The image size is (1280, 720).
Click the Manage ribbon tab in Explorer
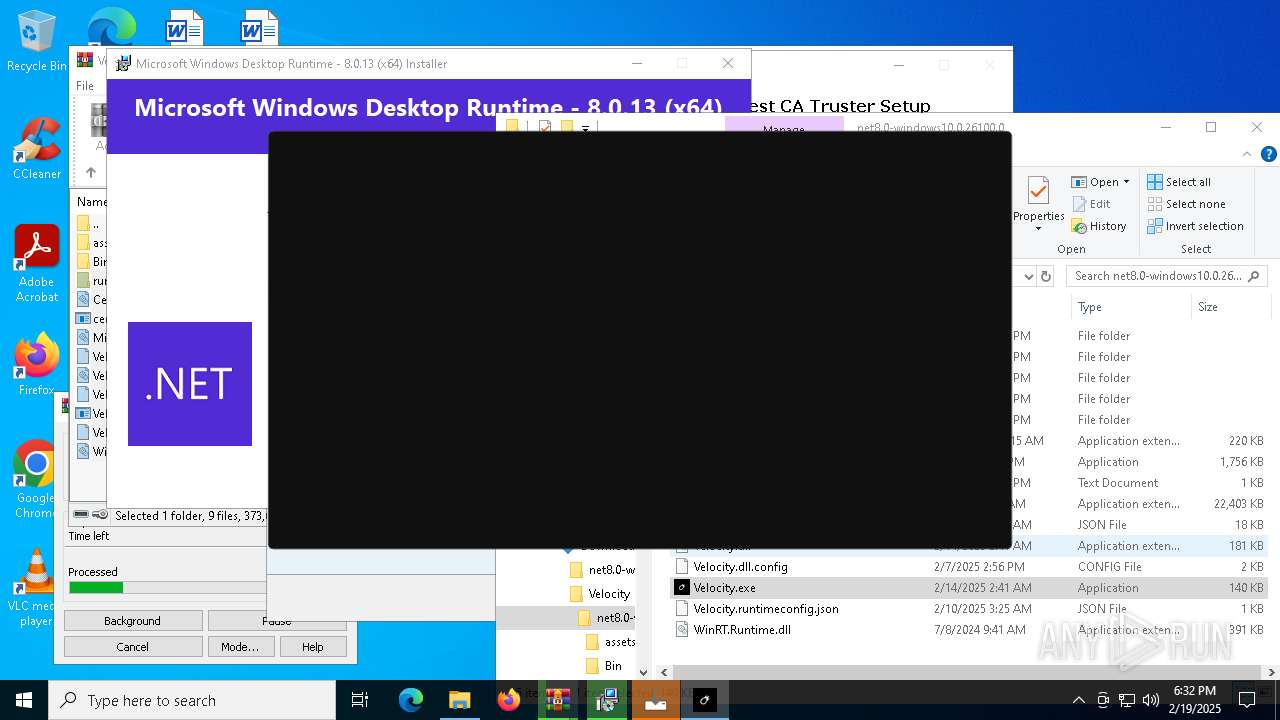click(x=784, y=128)
